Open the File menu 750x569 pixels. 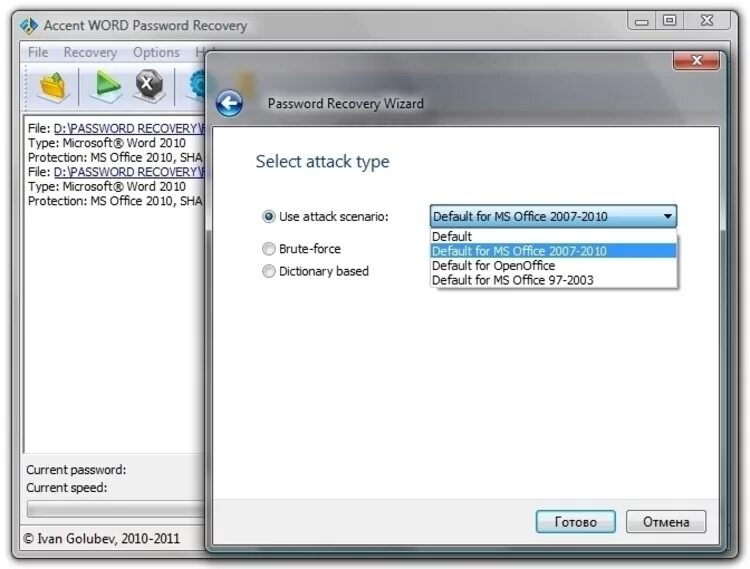coord(38,52)
